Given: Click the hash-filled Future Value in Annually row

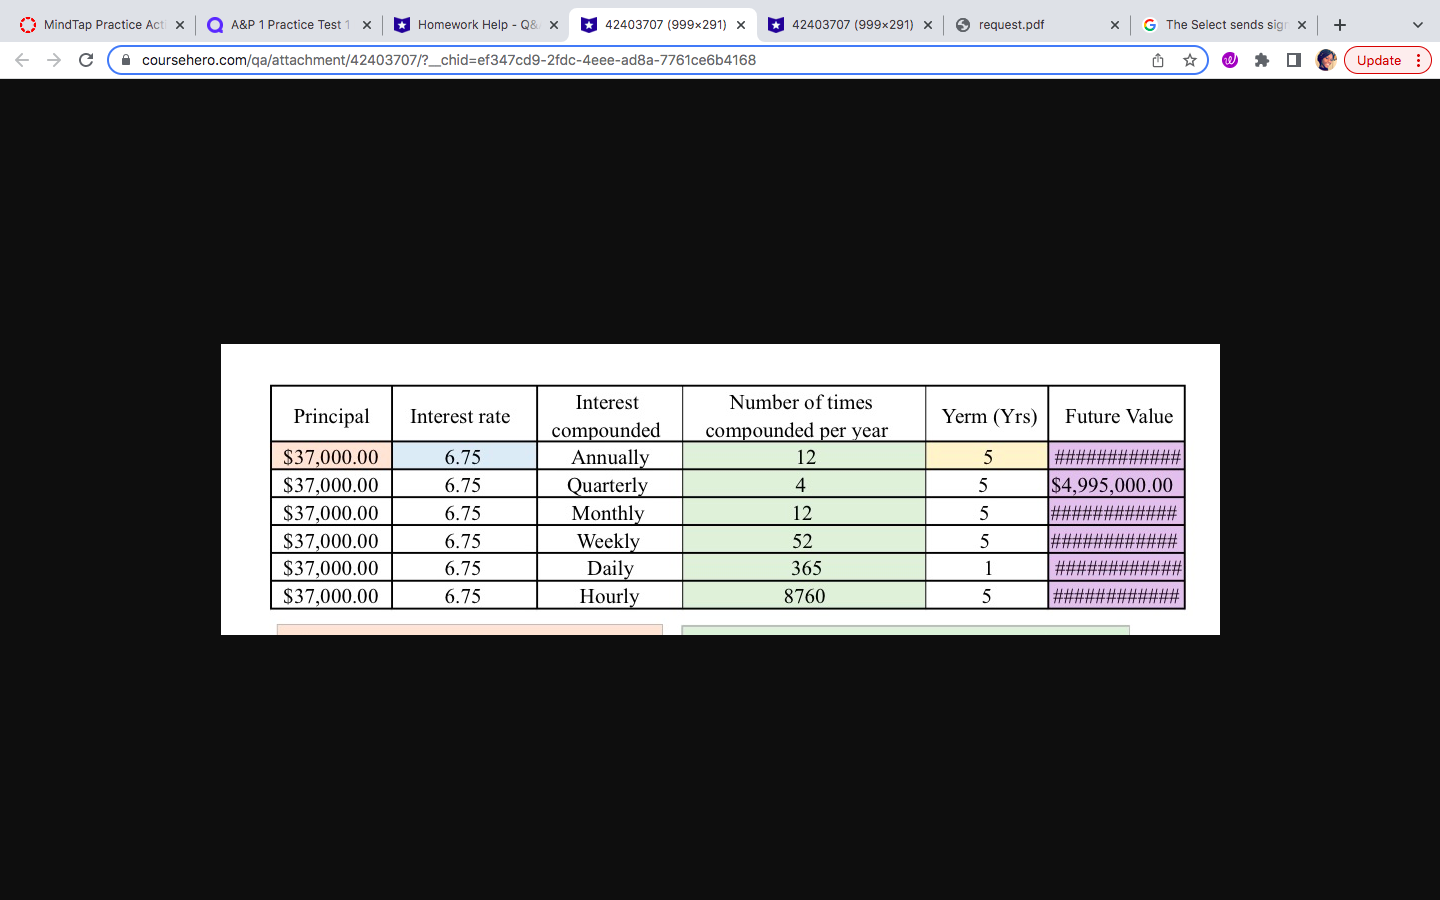Looking at the screenshot, I should point(1117,456).
